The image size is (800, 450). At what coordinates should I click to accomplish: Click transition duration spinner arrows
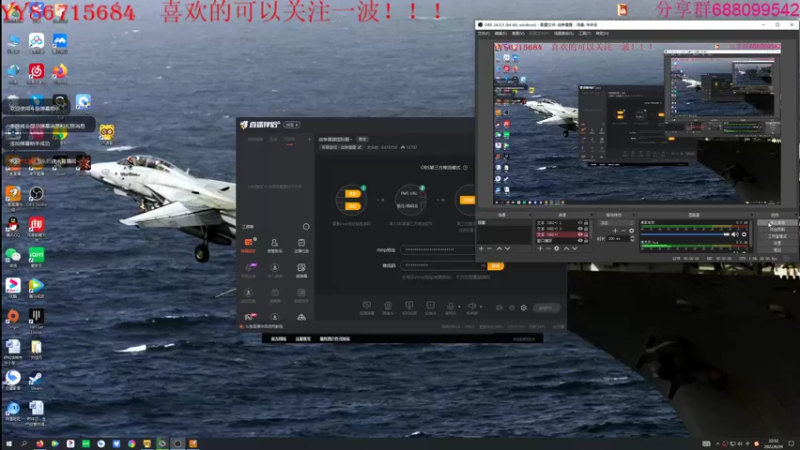tap(633, 238)
